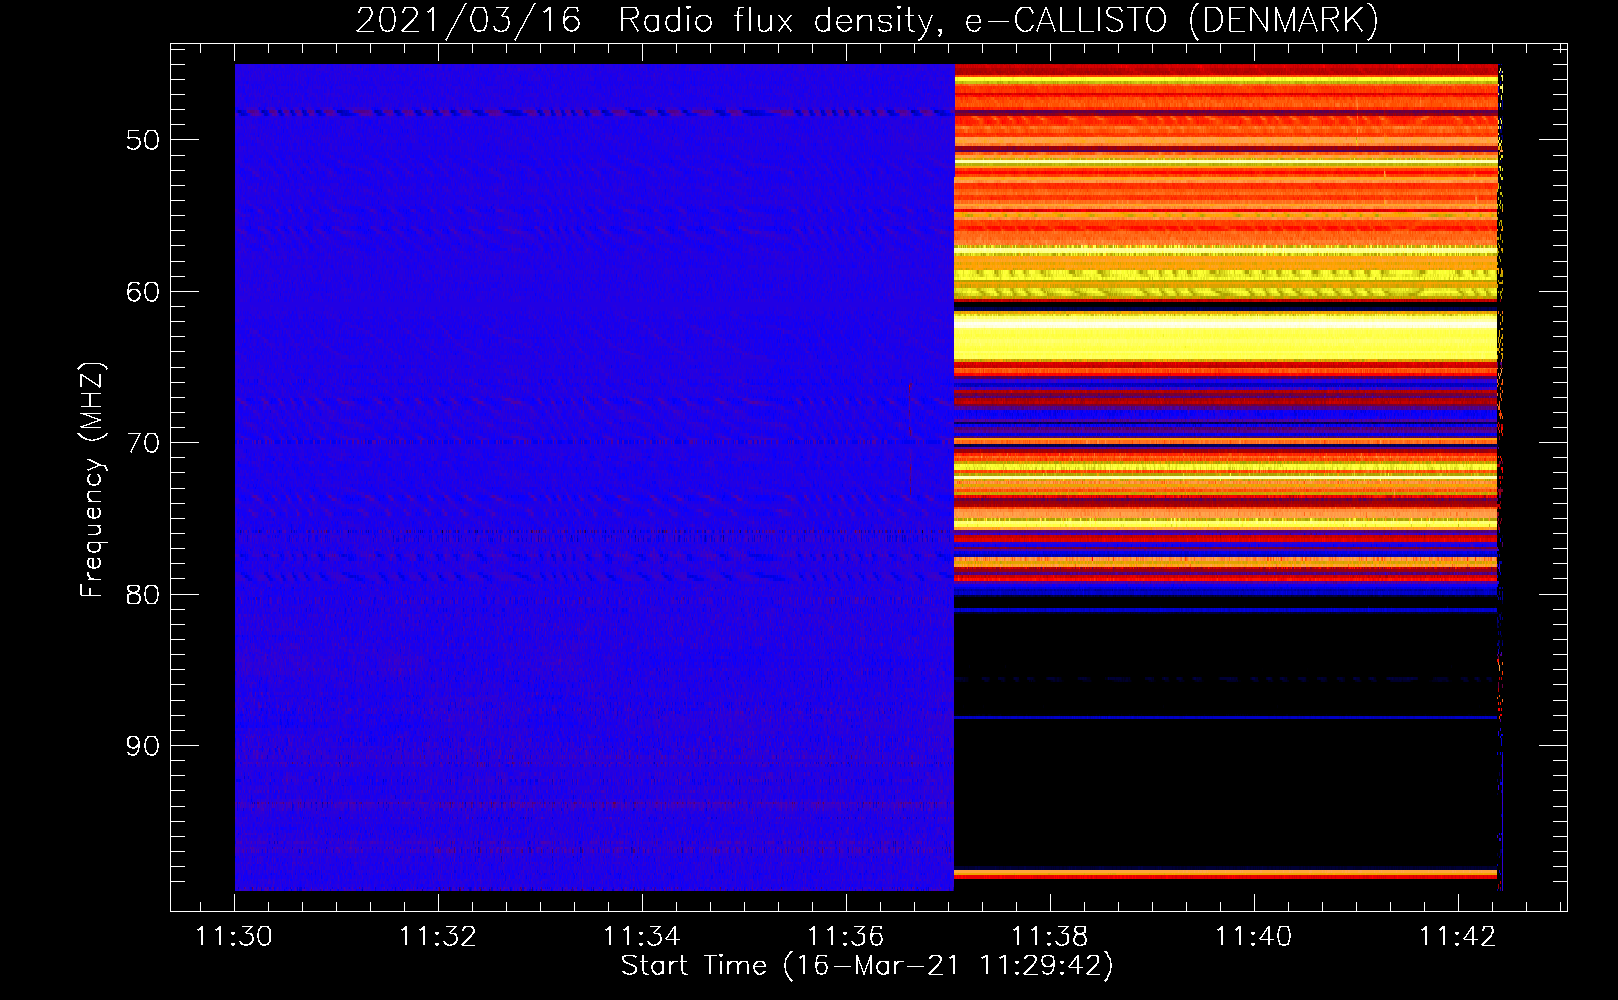Click the 11:32 time tick label
The width and height of the screenshot is (1618, 1000).
click(438, 937)
